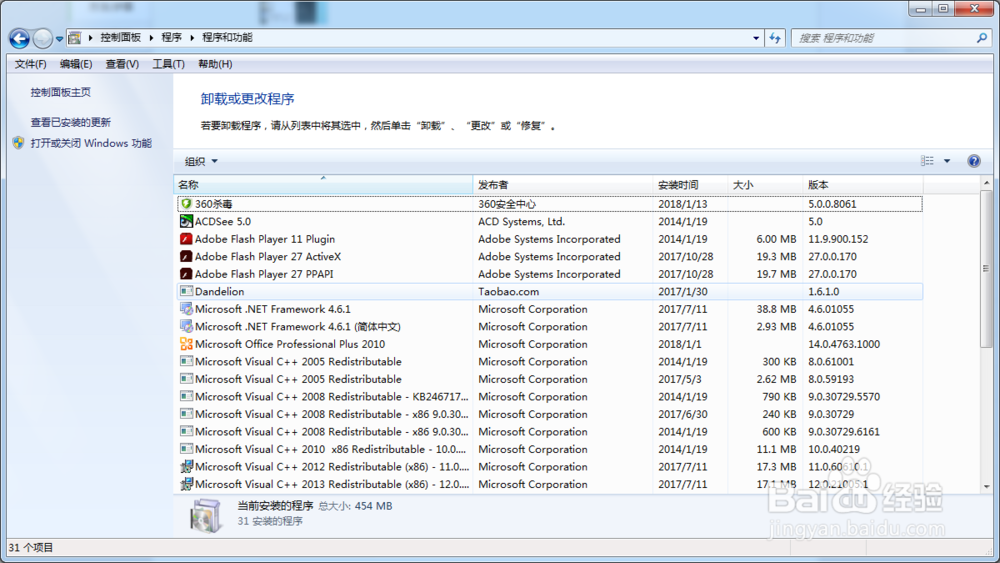Click Visual C++ 2005 icon, version 8.0.61001

(x=186, y=362)
